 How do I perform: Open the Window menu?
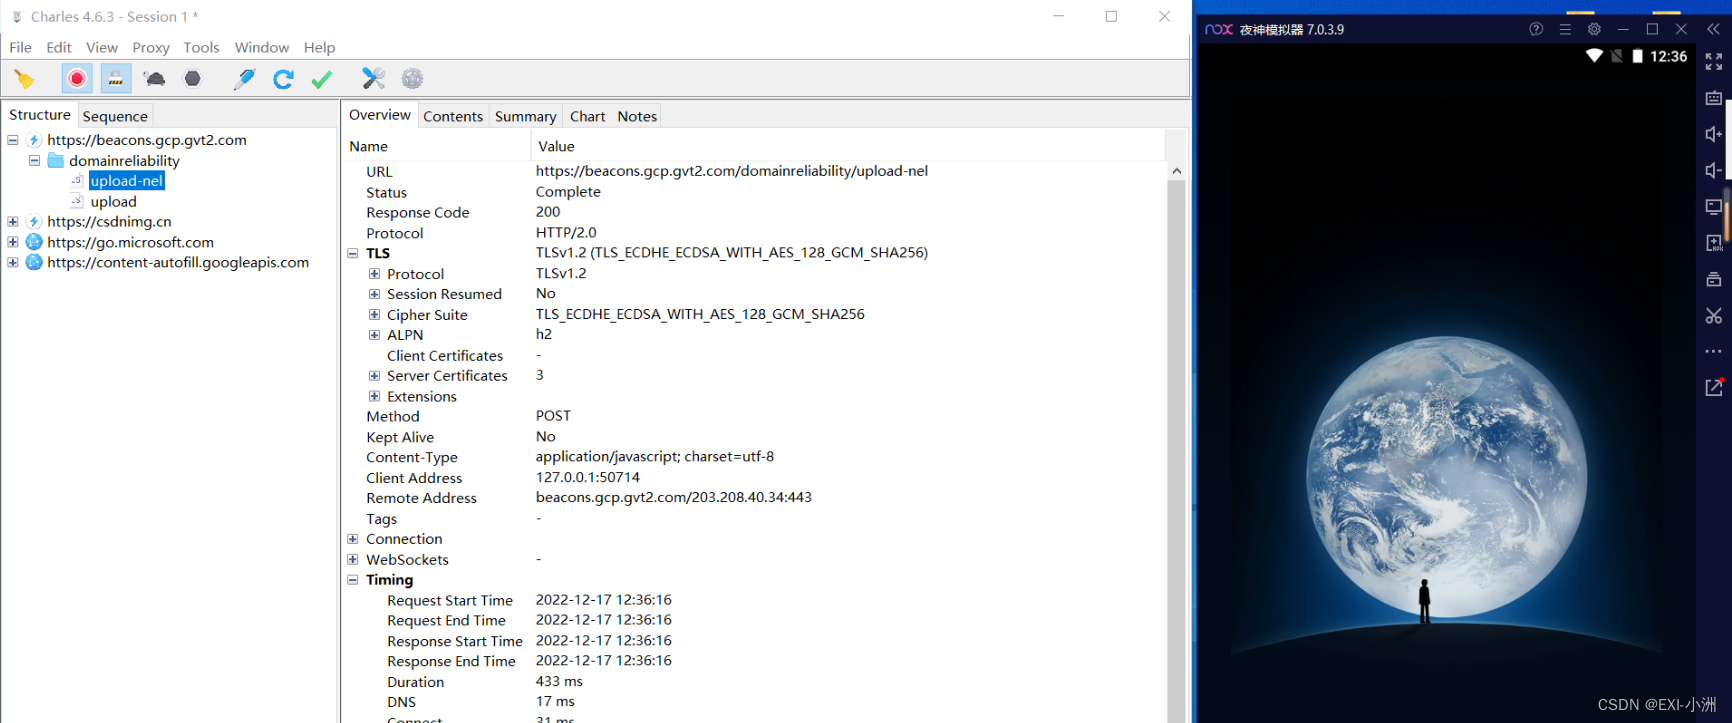(262, 47)
